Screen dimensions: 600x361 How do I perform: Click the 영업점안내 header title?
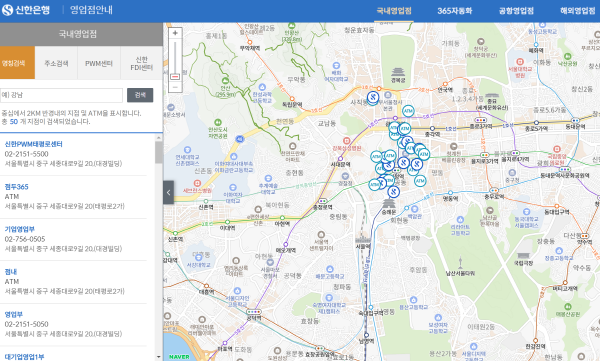click(x=91, y=10)
